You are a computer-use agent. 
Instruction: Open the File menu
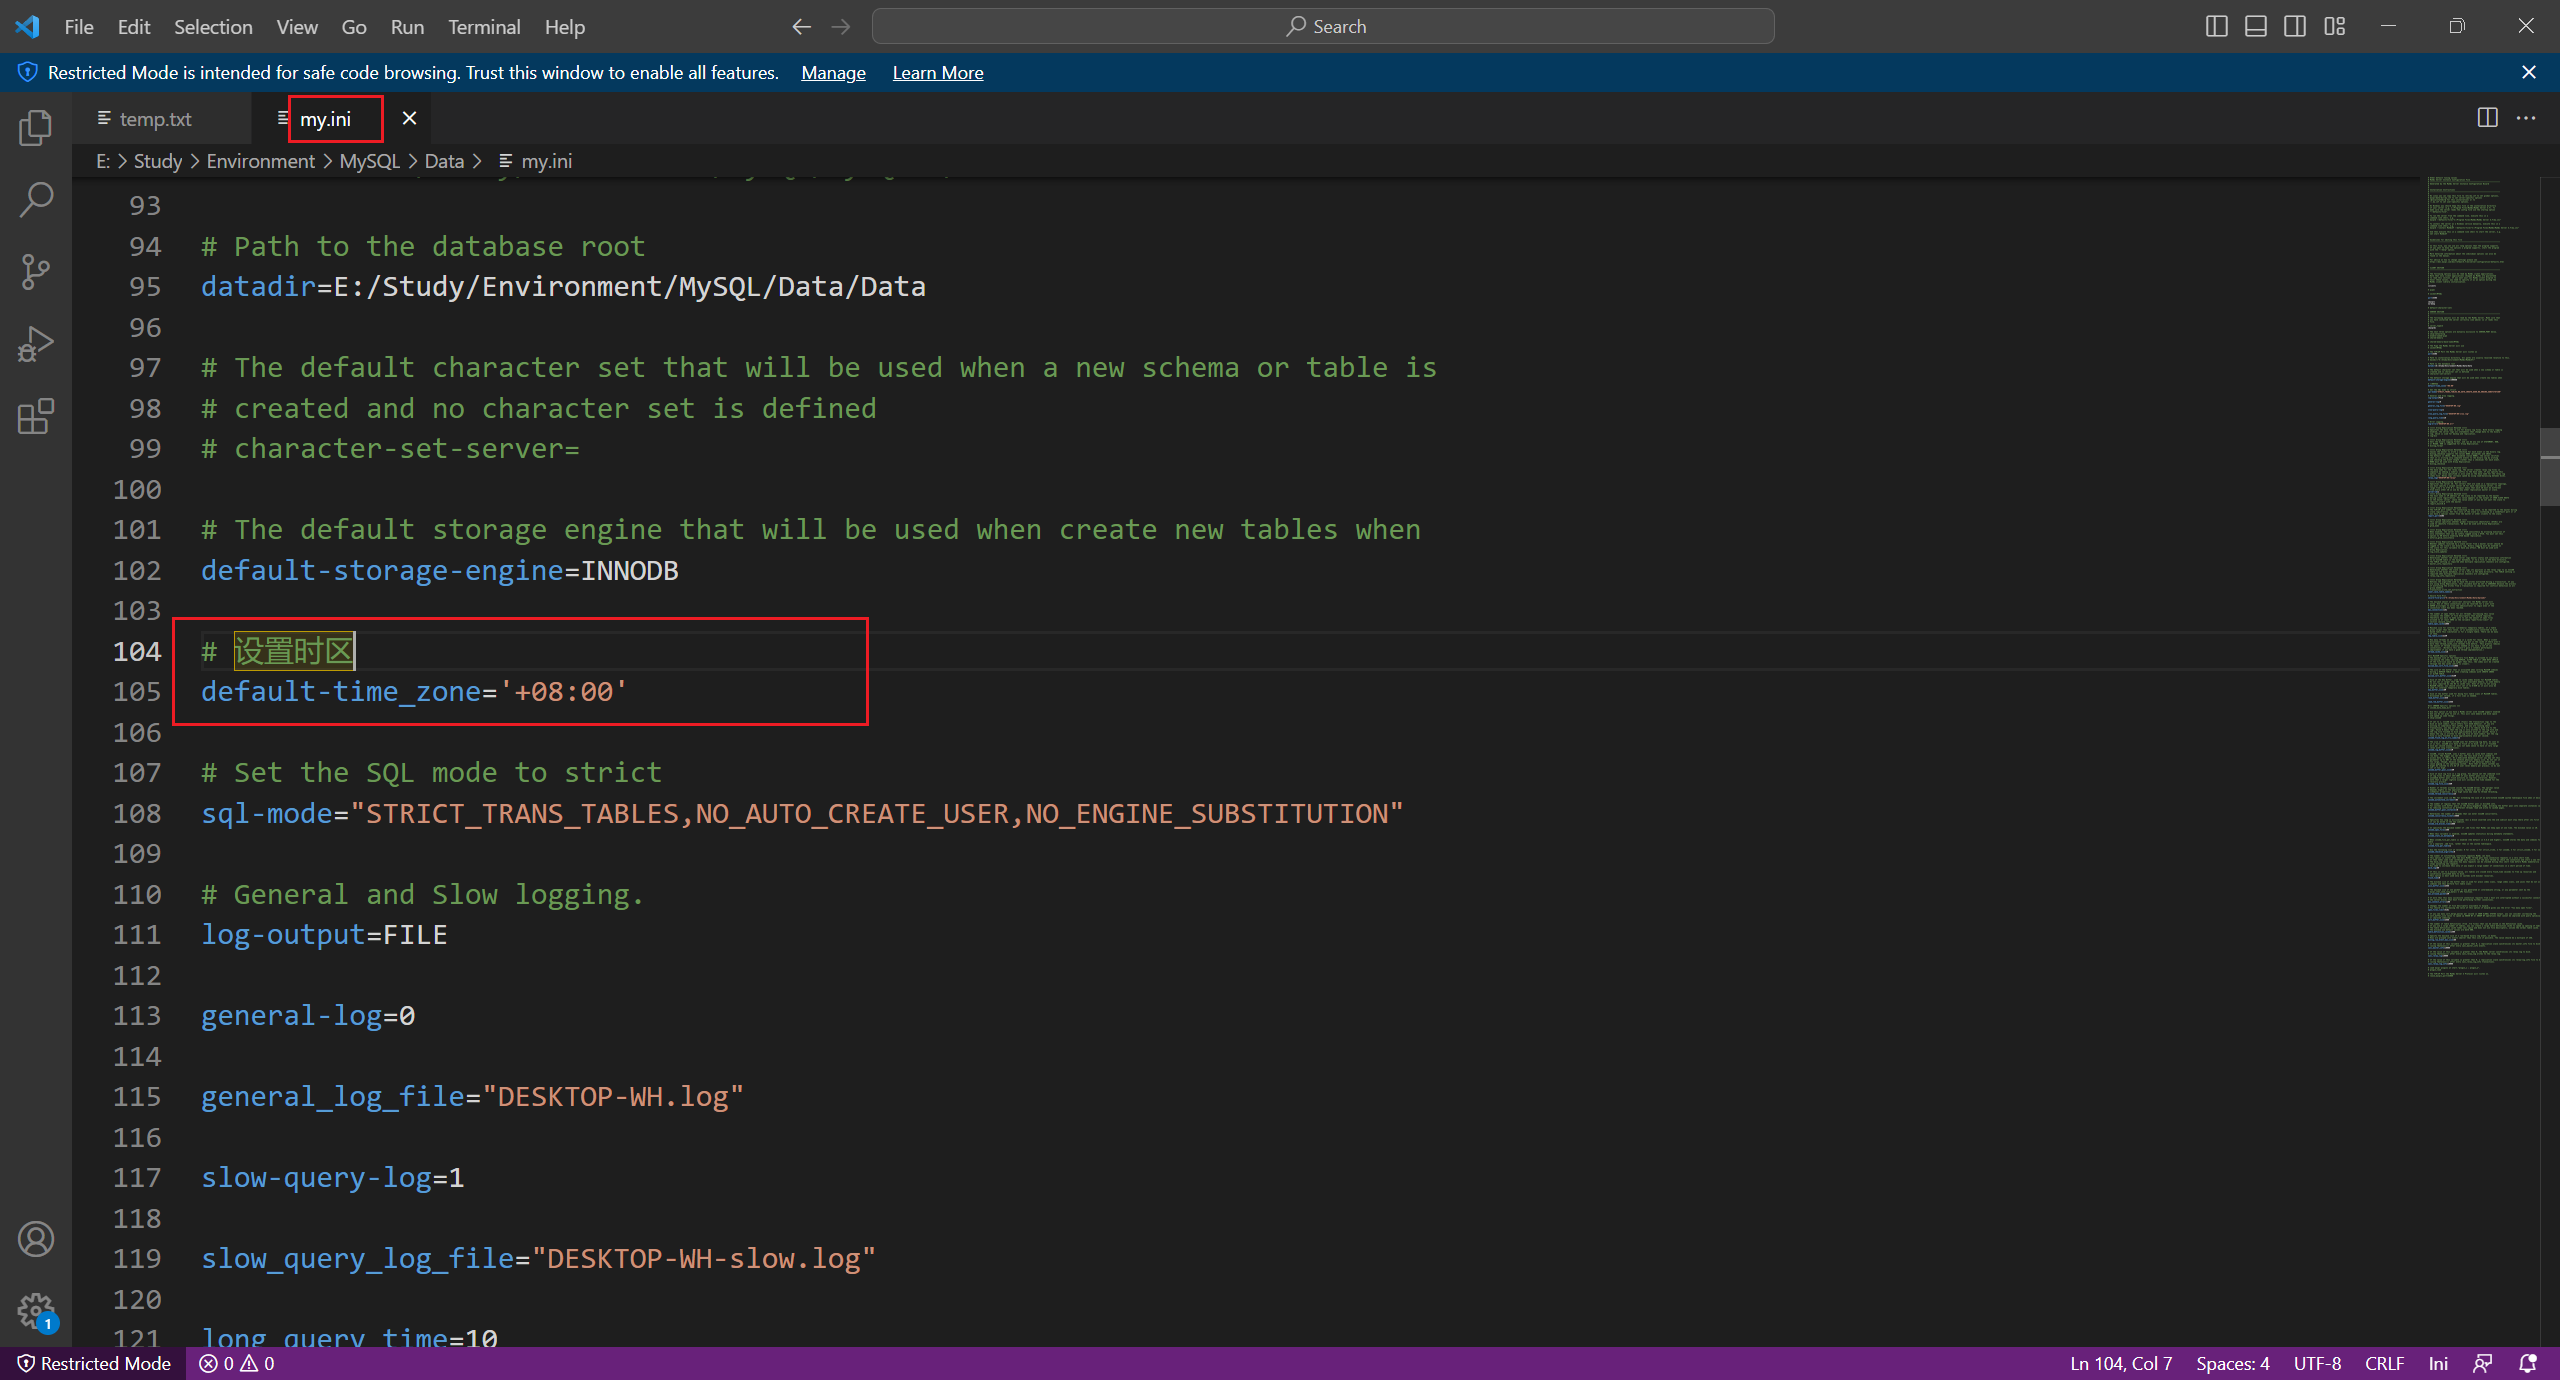click(x=79, y=27)
